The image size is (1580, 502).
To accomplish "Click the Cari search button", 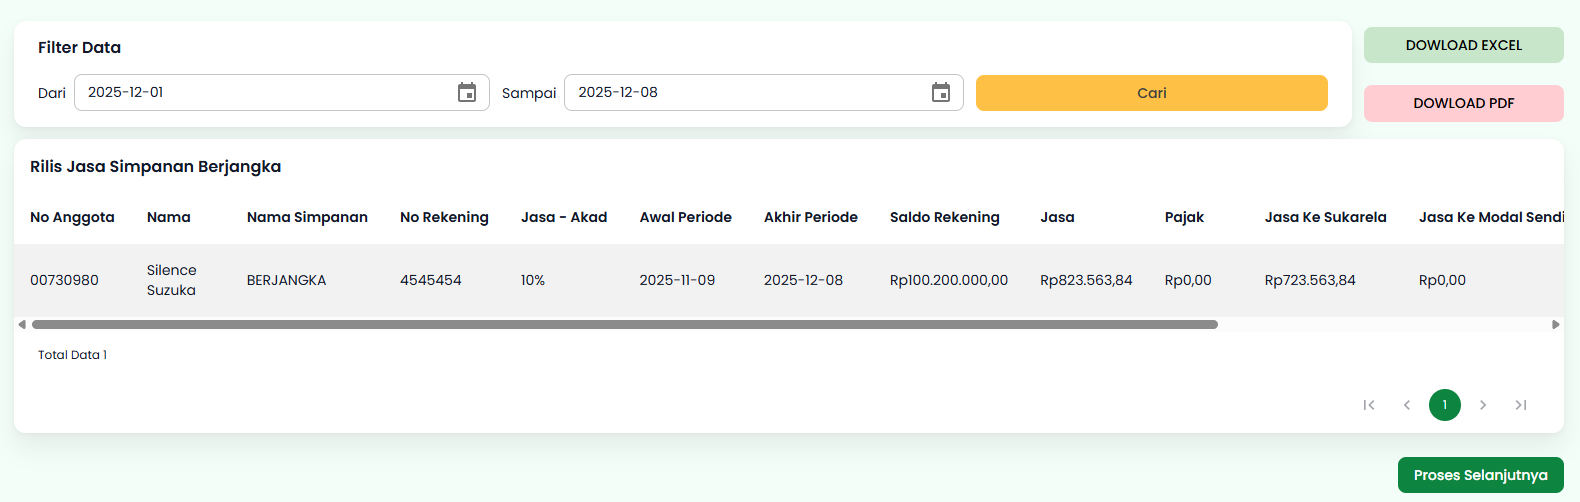I will point(1151,93).
